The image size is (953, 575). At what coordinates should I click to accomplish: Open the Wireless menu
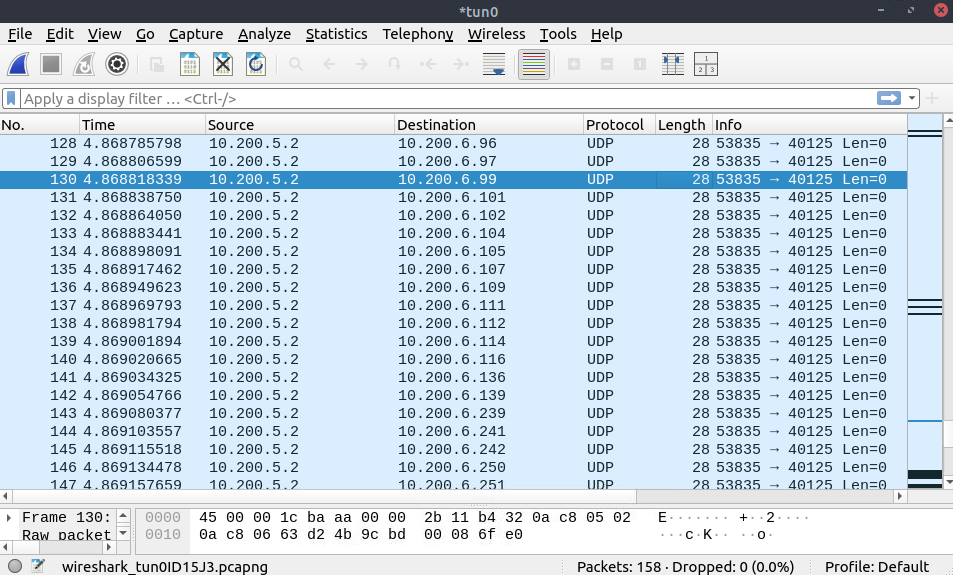pos(497,34)
